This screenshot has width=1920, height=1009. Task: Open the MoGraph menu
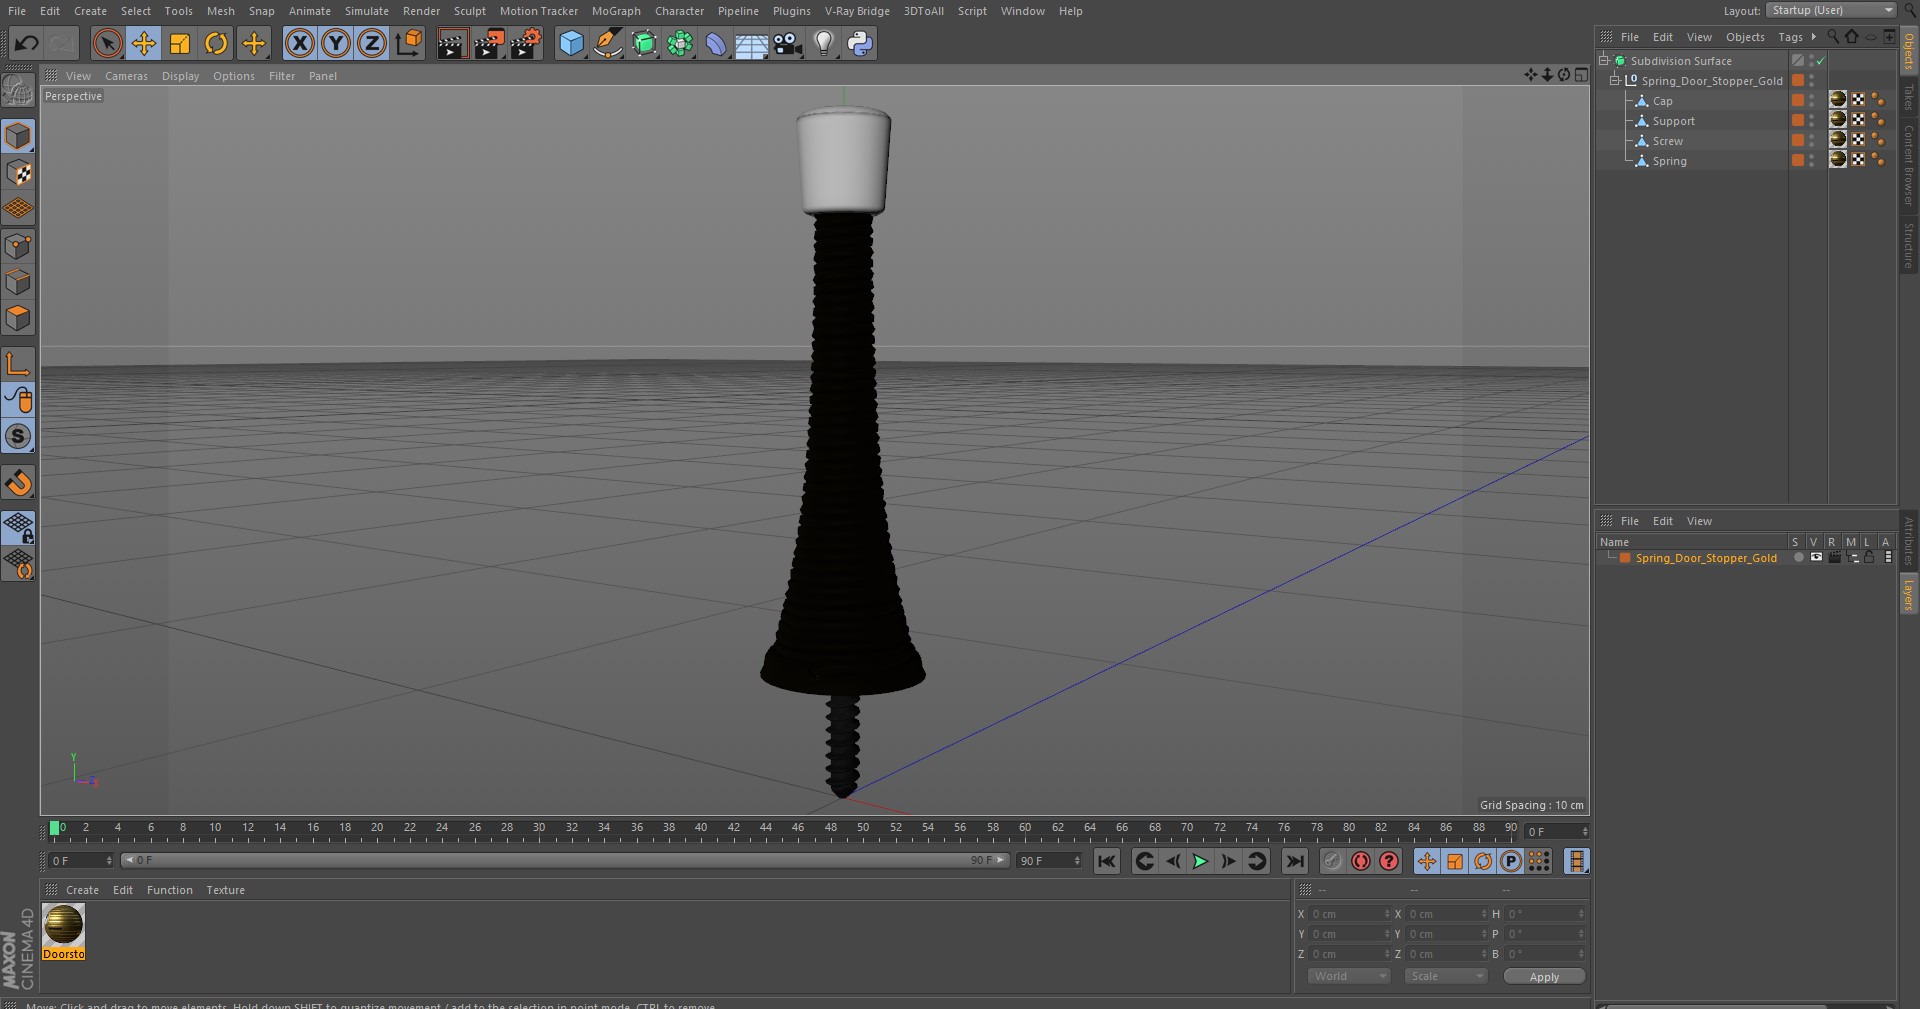616,11
